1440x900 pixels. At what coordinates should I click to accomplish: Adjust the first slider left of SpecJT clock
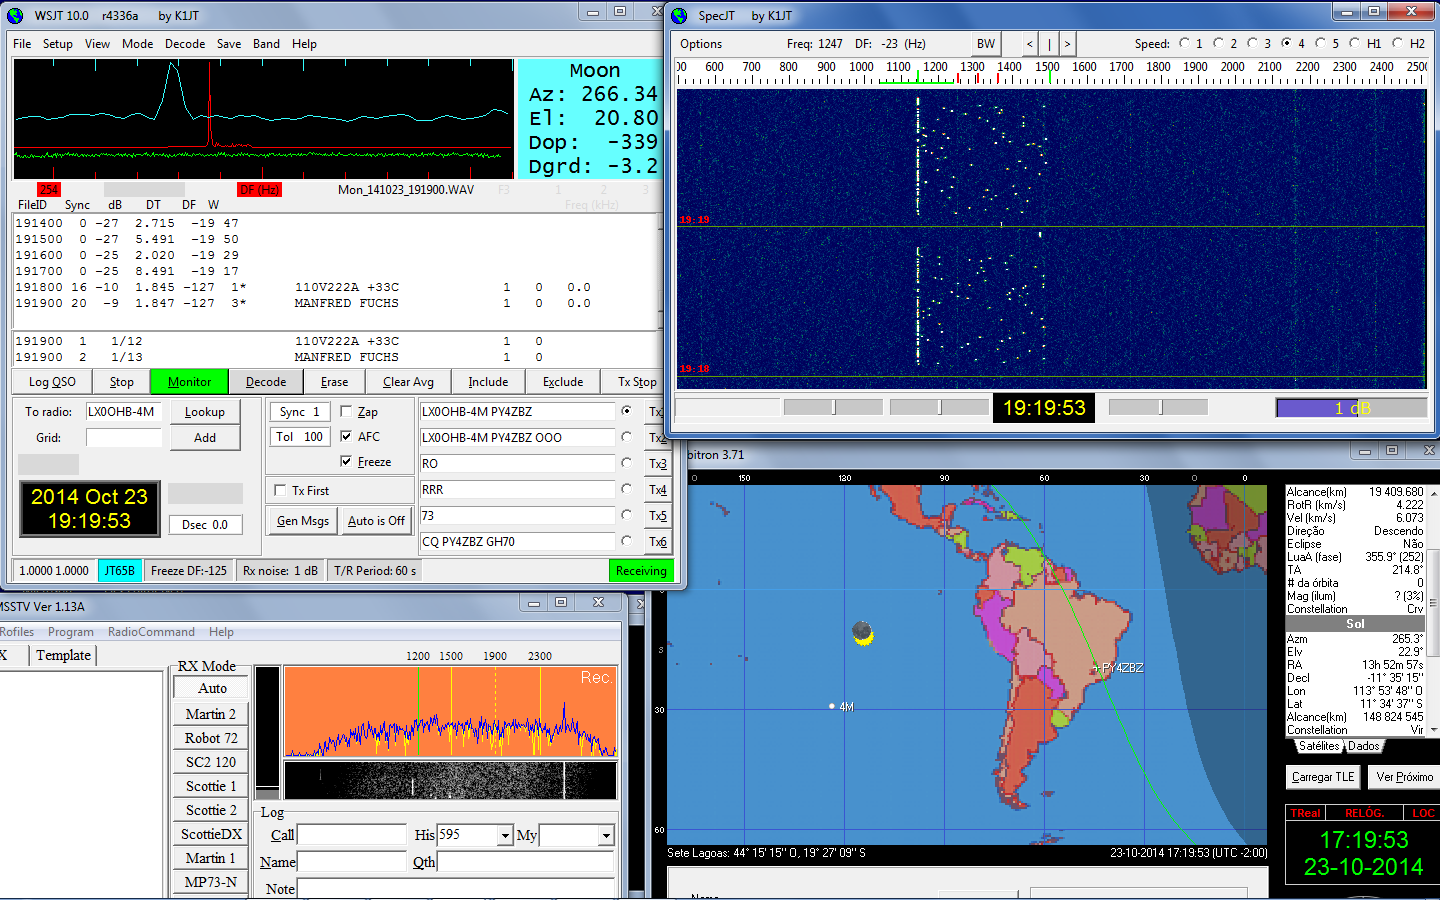[833, 407]
